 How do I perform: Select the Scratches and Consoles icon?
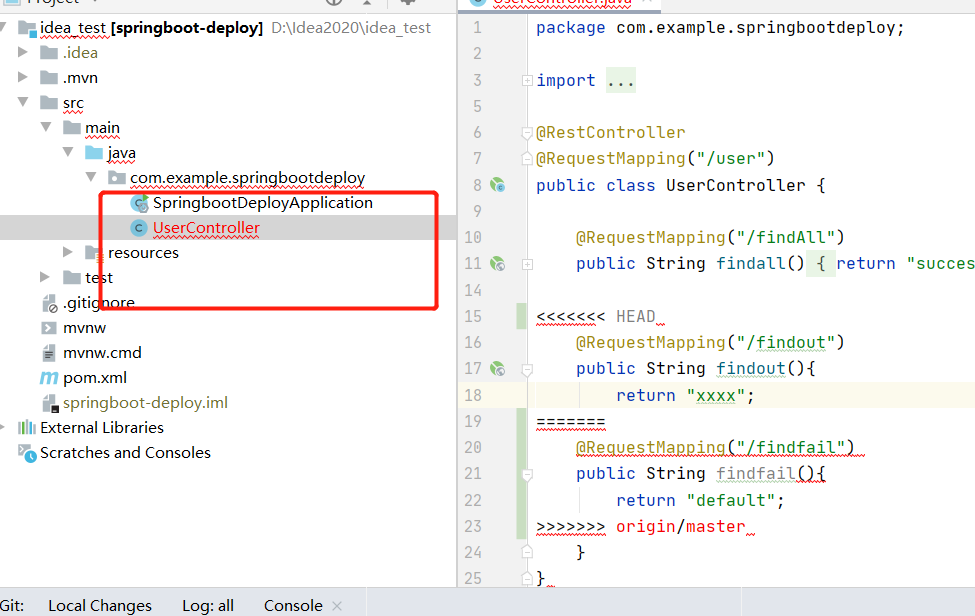(x=27, y=453)
